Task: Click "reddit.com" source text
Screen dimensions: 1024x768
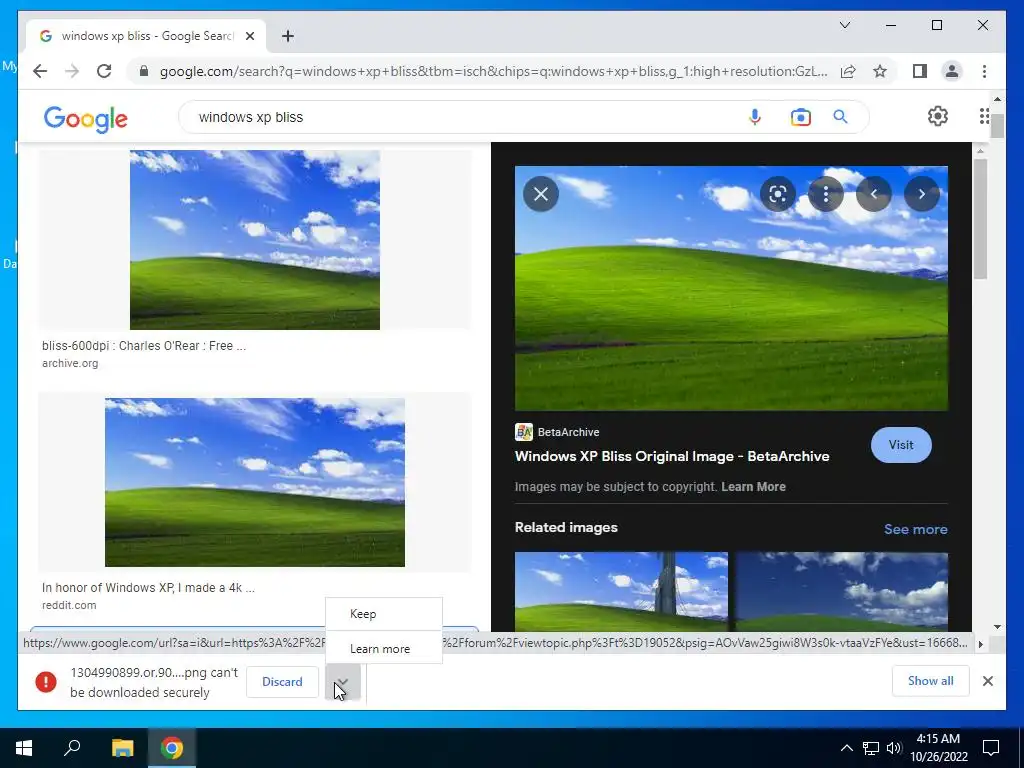Action: pyautogui.click(x=69, y=605)
